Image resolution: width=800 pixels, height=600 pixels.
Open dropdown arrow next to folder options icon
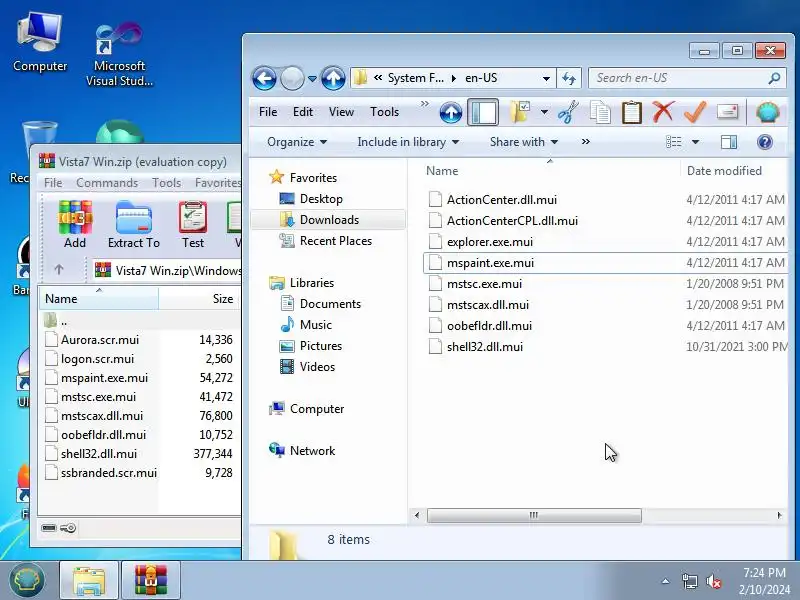click(x=544, y=112)
